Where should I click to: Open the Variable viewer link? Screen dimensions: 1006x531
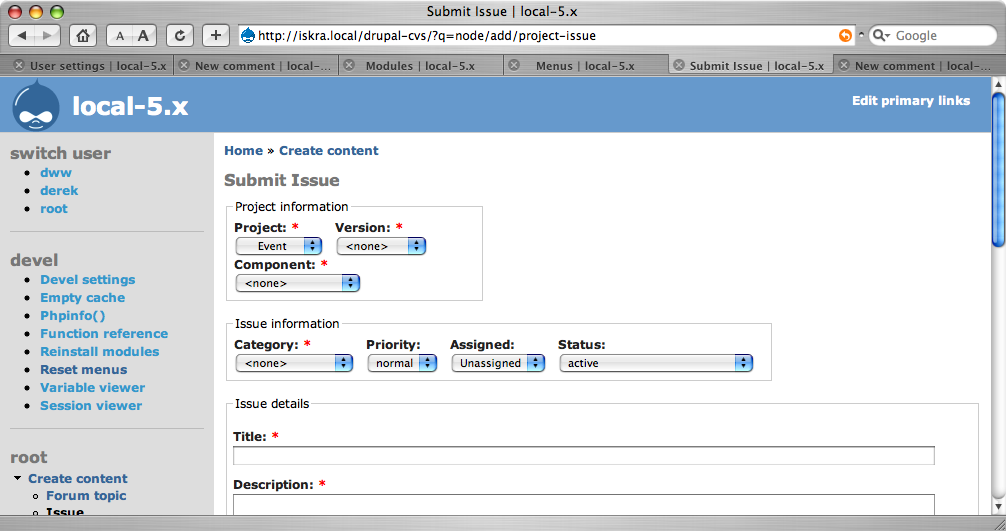[x=92, y=387]
